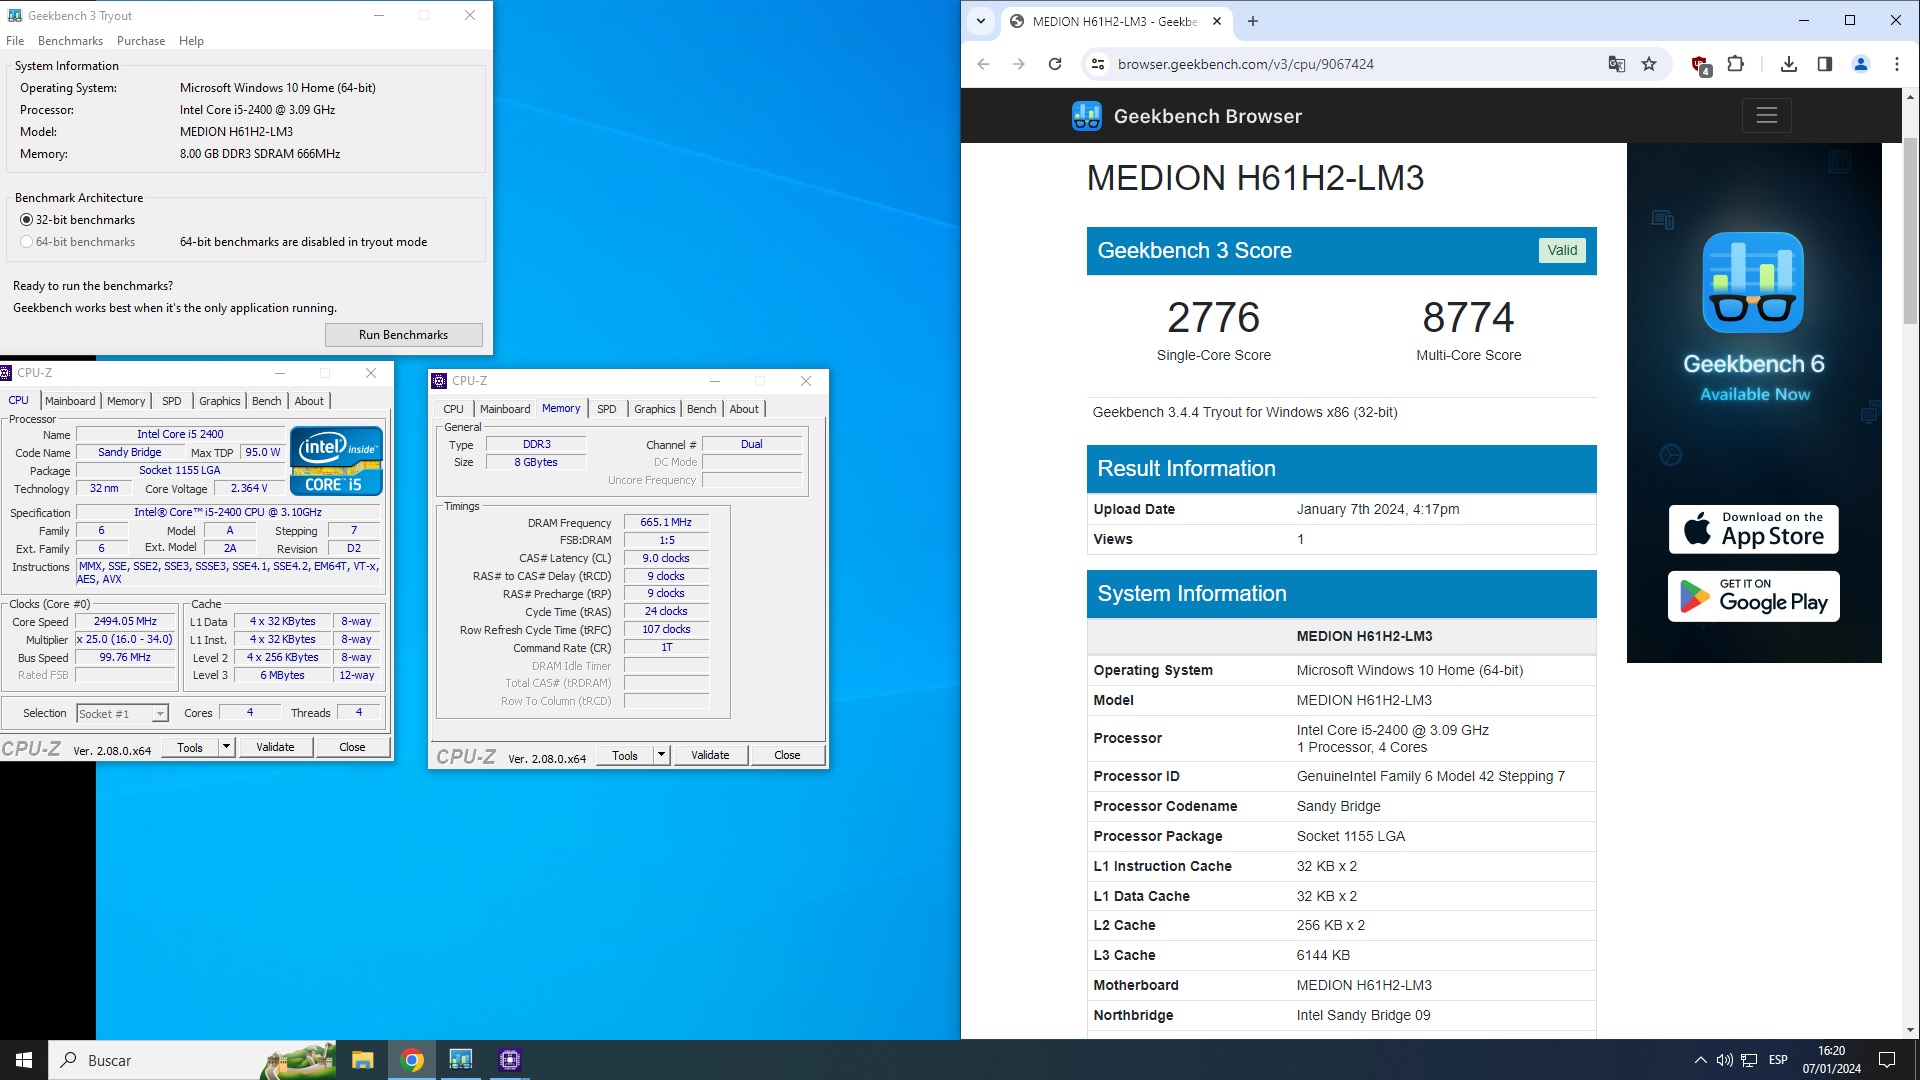Screen dimensions: 1920x1080
Task: Click the translate page icon
Action: click(x=1616, y=64)
